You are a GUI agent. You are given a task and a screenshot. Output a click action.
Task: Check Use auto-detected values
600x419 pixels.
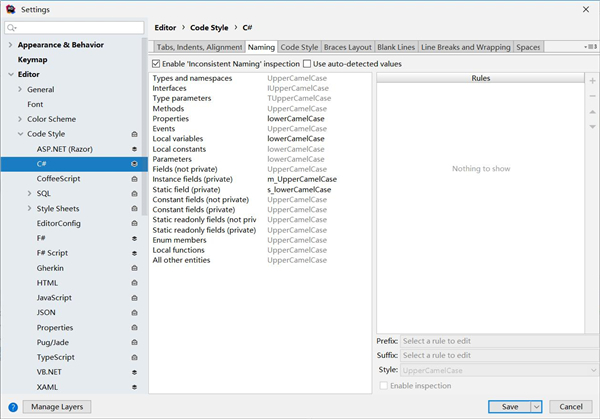[x=307, y=63]
